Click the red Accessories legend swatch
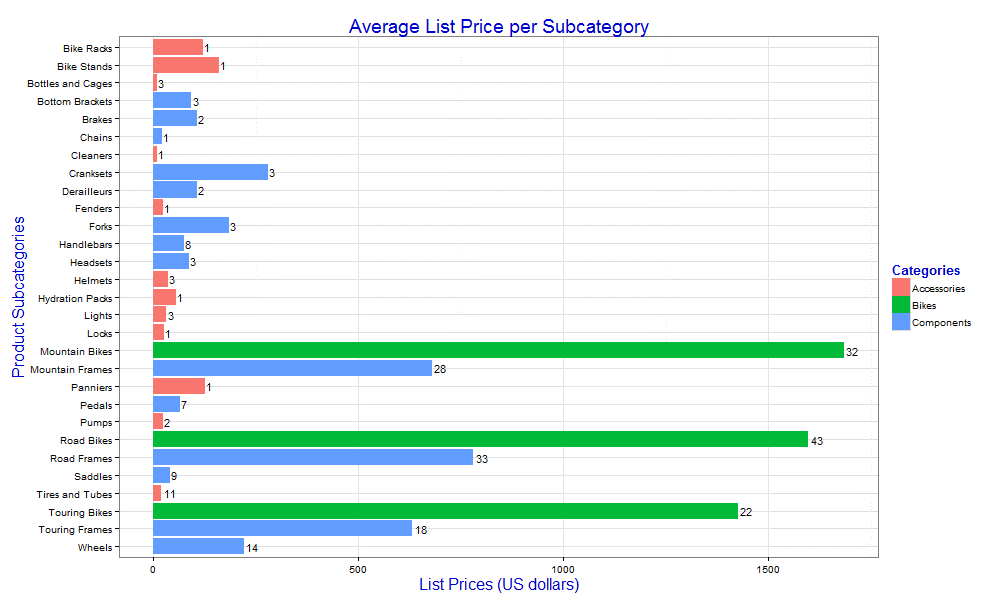Image resolution: width=1000 pixels, height=600 pixels. [901, 288]
